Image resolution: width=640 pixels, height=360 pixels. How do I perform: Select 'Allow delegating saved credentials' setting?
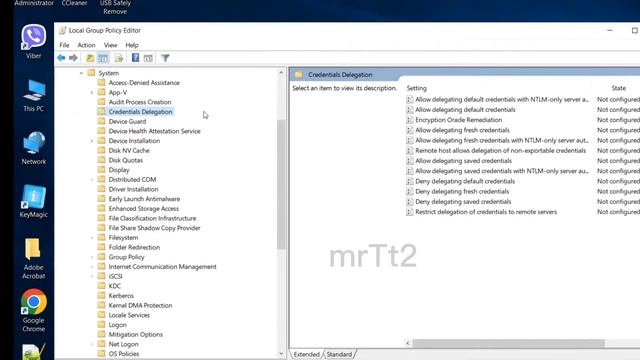[464, 161]
